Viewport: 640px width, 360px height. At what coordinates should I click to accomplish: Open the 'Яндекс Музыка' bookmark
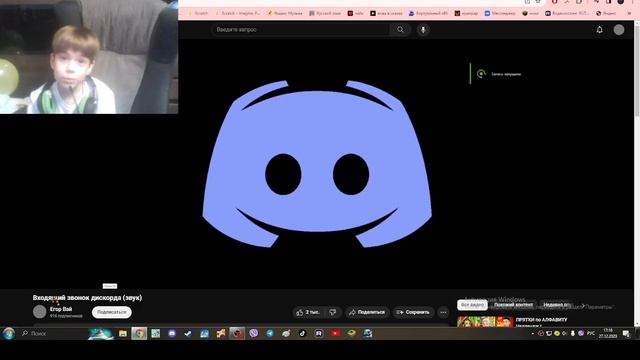point(285,13)
